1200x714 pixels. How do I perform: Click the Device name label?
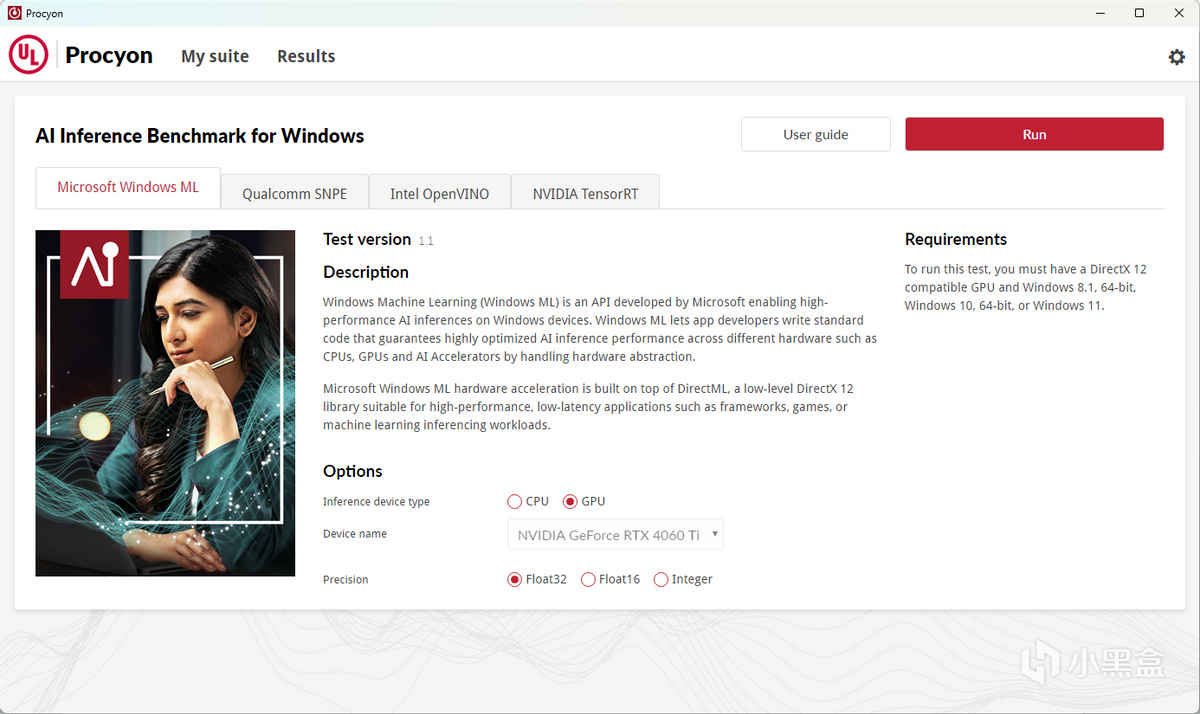coord(355,534)
